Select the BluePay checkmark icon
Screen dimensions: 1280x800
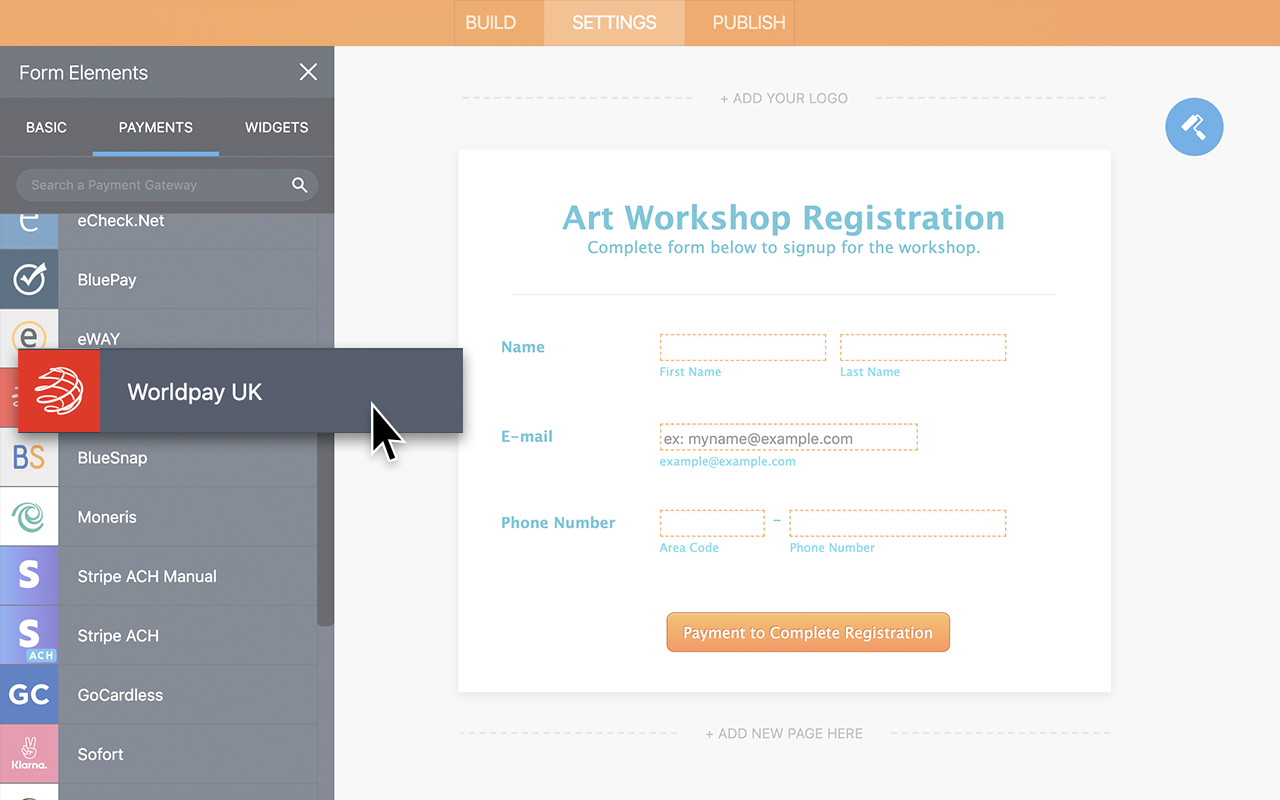coord(29,280)
